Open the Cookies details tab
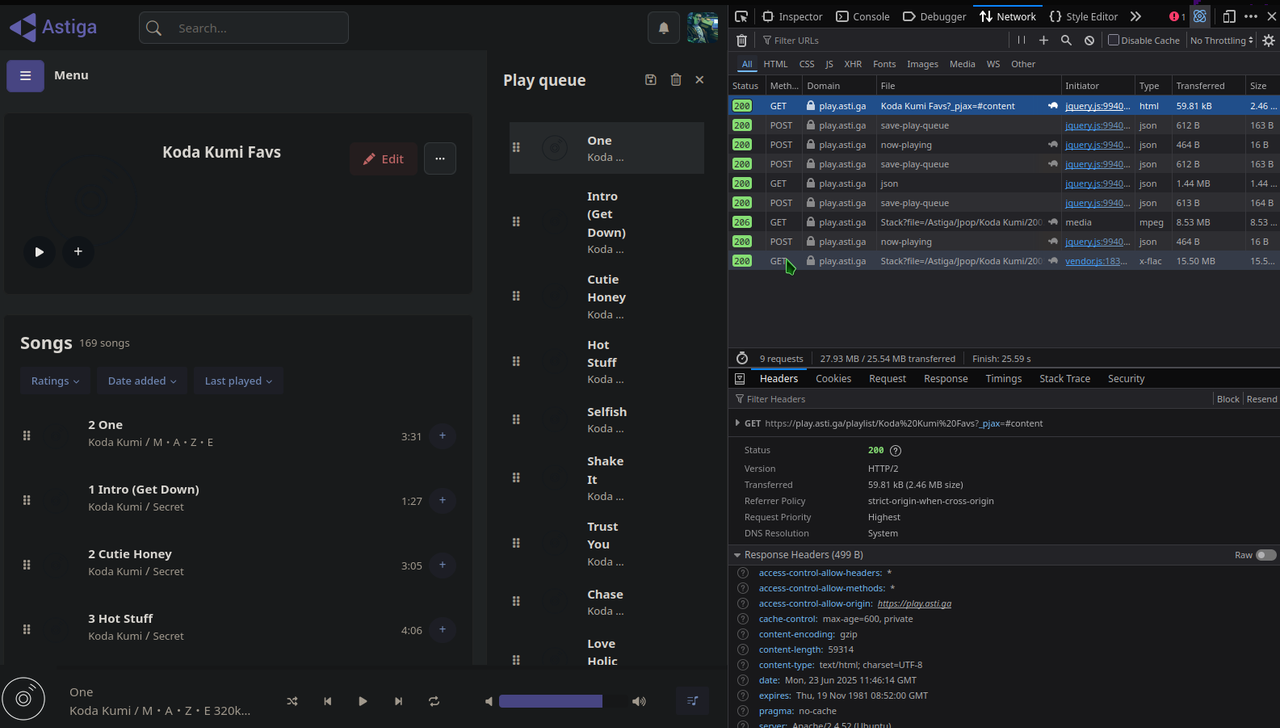The width and height of the screenshot is (1280, 728). coord(833,378)
